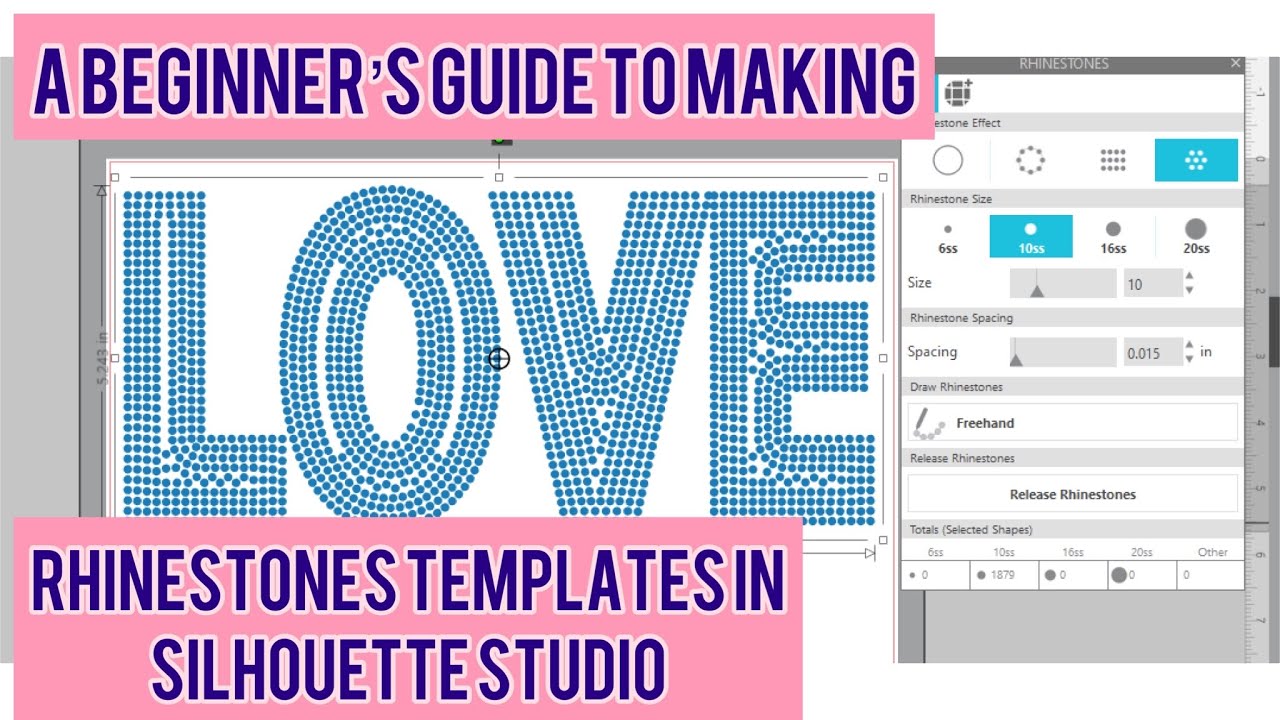Click the 6ss total count cell

click(936, 575)
